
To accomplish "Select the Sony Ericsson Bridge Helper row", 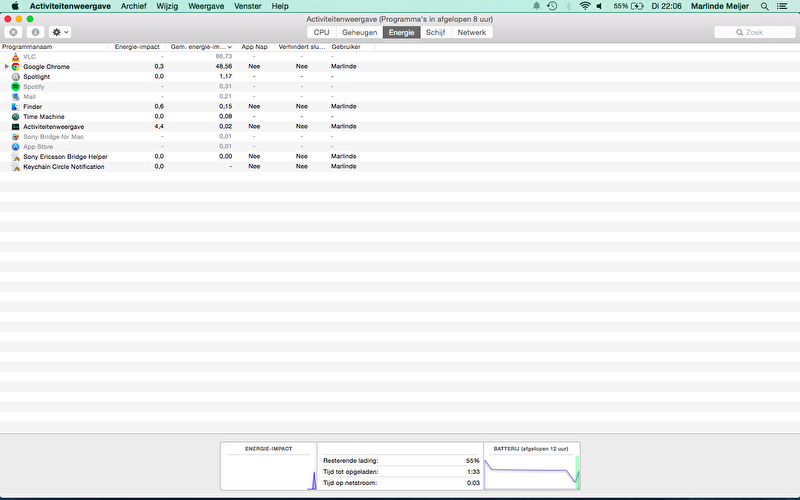I will tap(65, 157).
